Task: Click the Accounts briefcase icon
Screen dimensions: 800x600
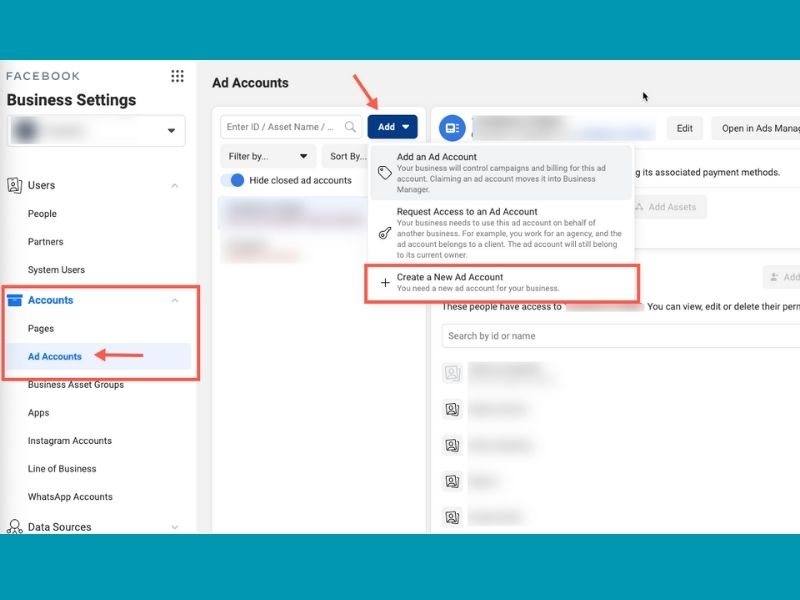Action: [x=15, y=300]
